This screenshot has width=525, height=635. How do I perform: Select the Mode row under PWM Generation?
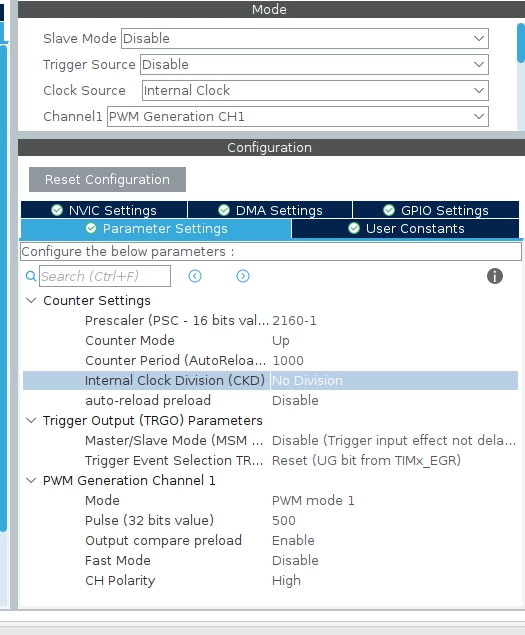coord(102,501)
